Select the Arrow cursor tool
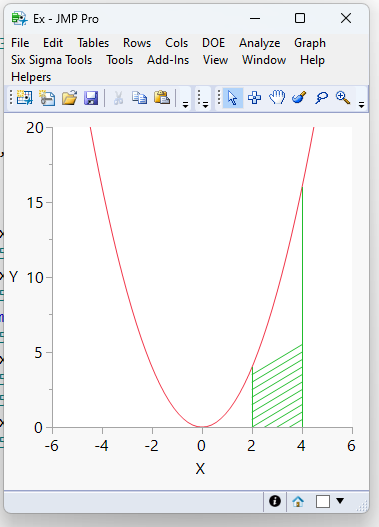Image resolution: width=379 pixels, height=527 pixels. 233,98
